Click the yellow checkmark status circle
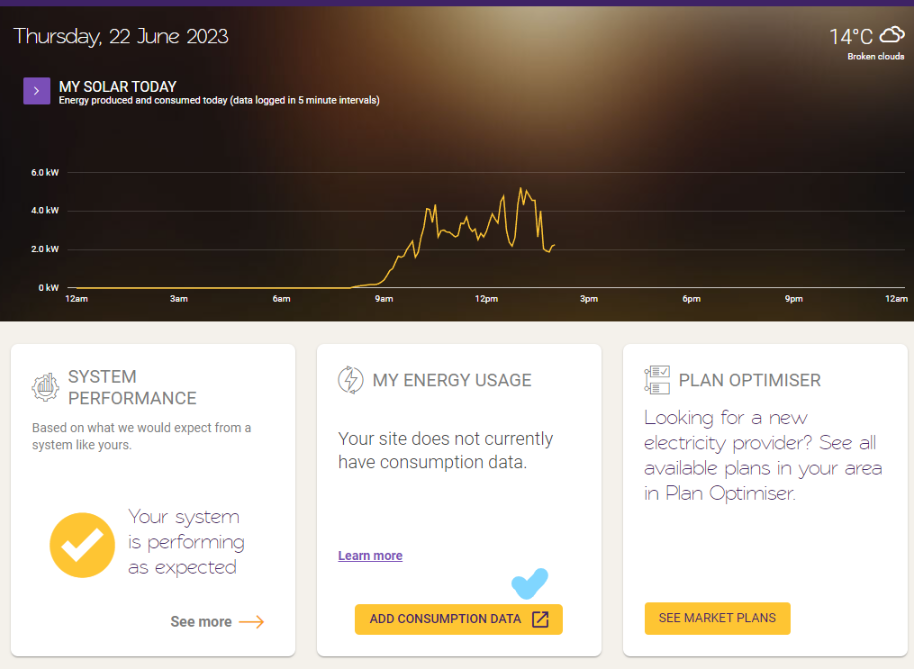Screen dimensions: 922x669 pos(82,545)
